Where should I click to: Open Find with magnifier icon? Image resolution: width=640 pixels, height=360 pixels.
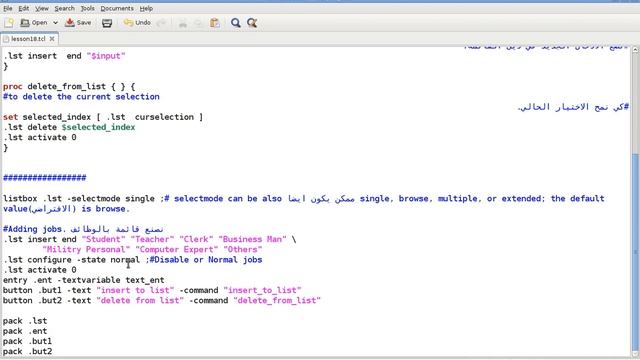pos(236,23)
